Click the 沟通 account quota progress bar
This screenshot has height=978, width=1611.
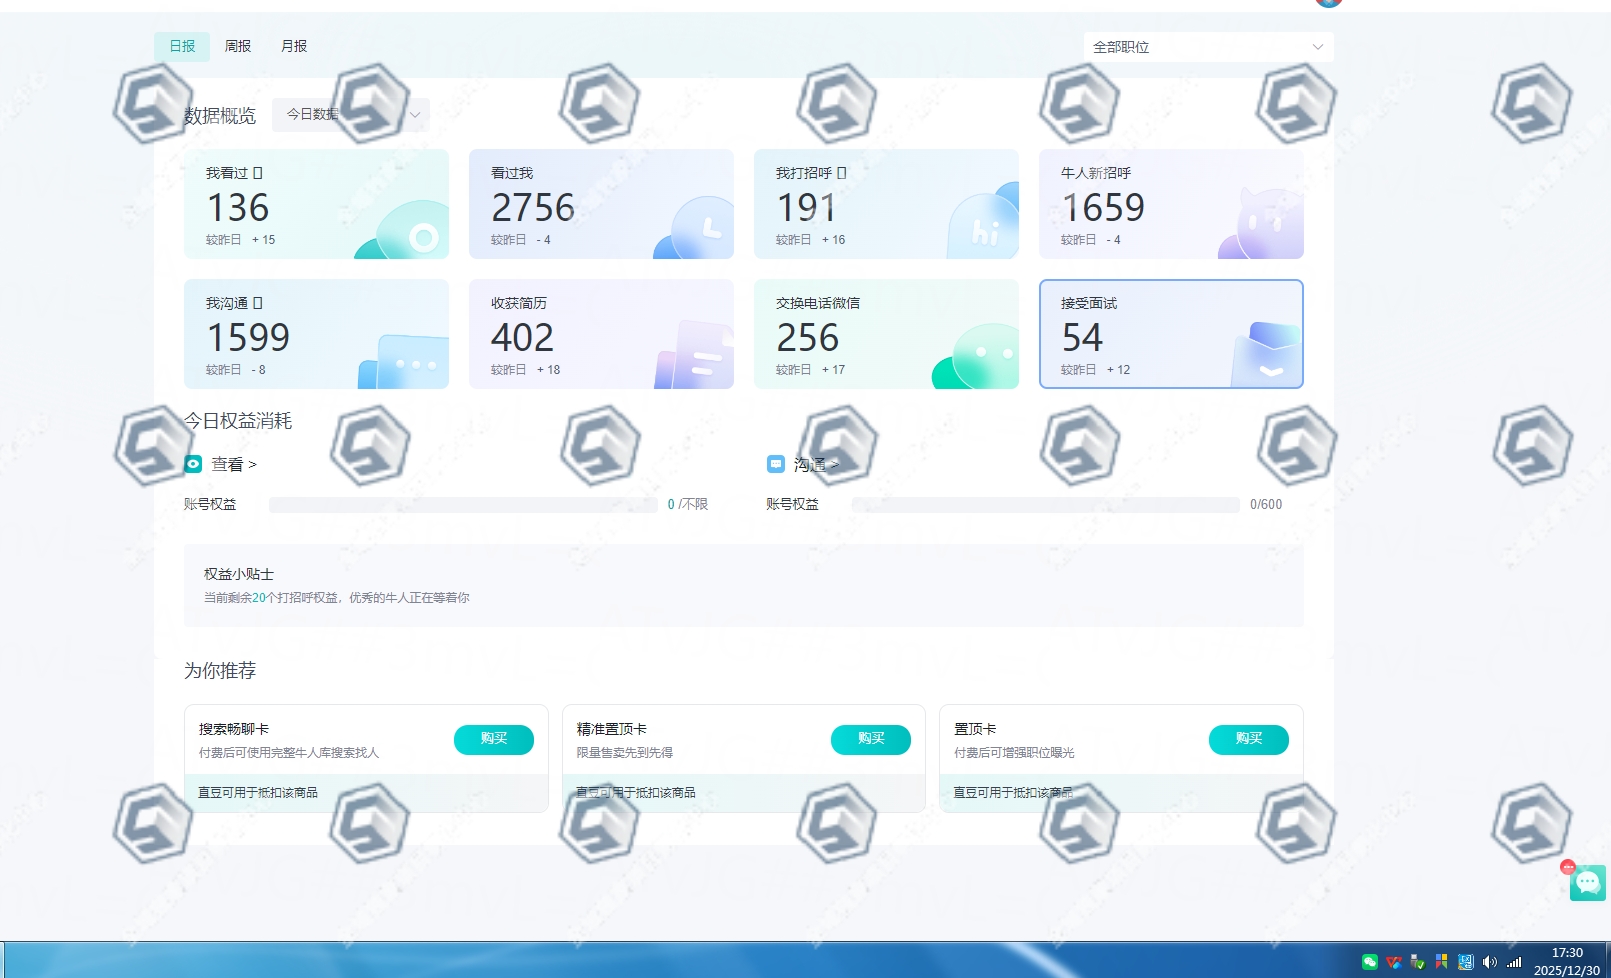coord(1045,505)
